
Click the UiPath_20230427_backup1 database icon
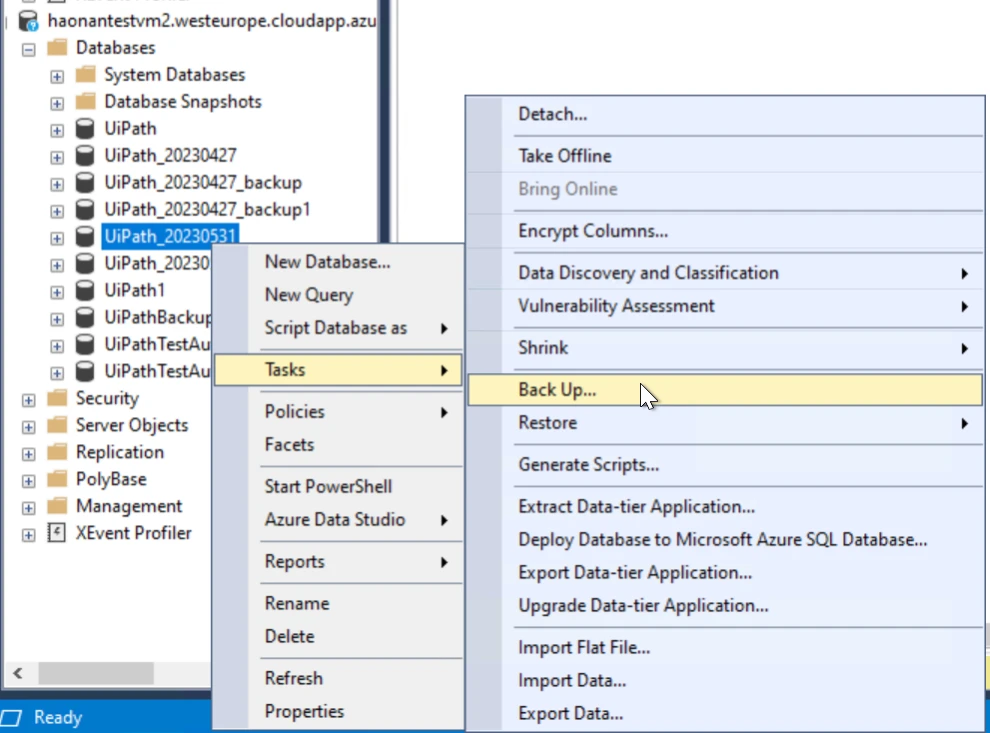[x=85, y=209]
